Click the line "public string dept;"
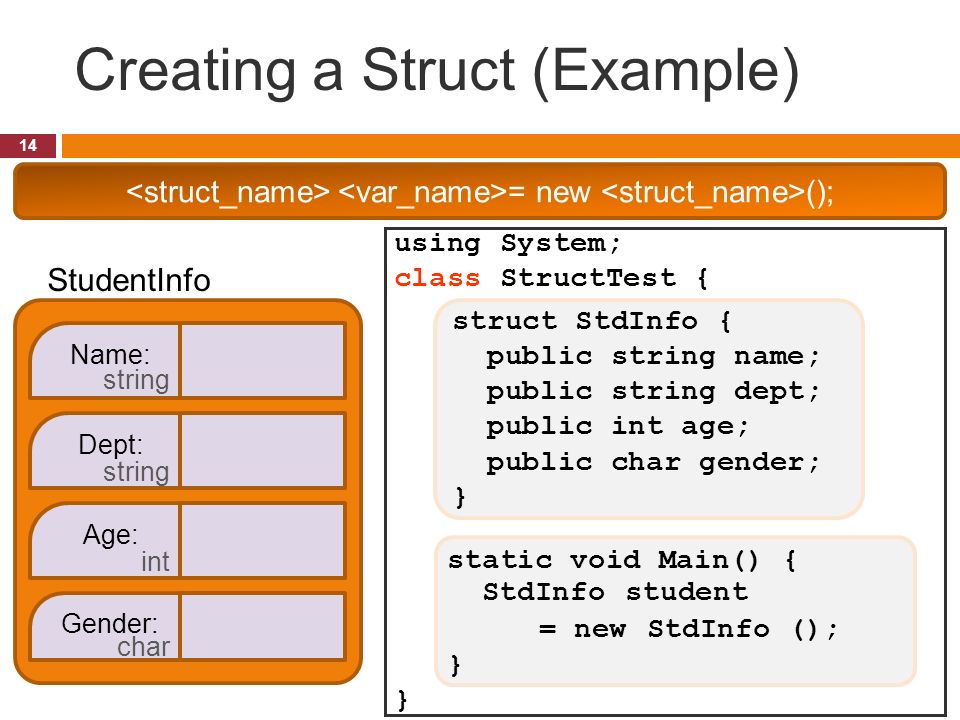This screenshot has height=720, width=960. coord(653,392)
